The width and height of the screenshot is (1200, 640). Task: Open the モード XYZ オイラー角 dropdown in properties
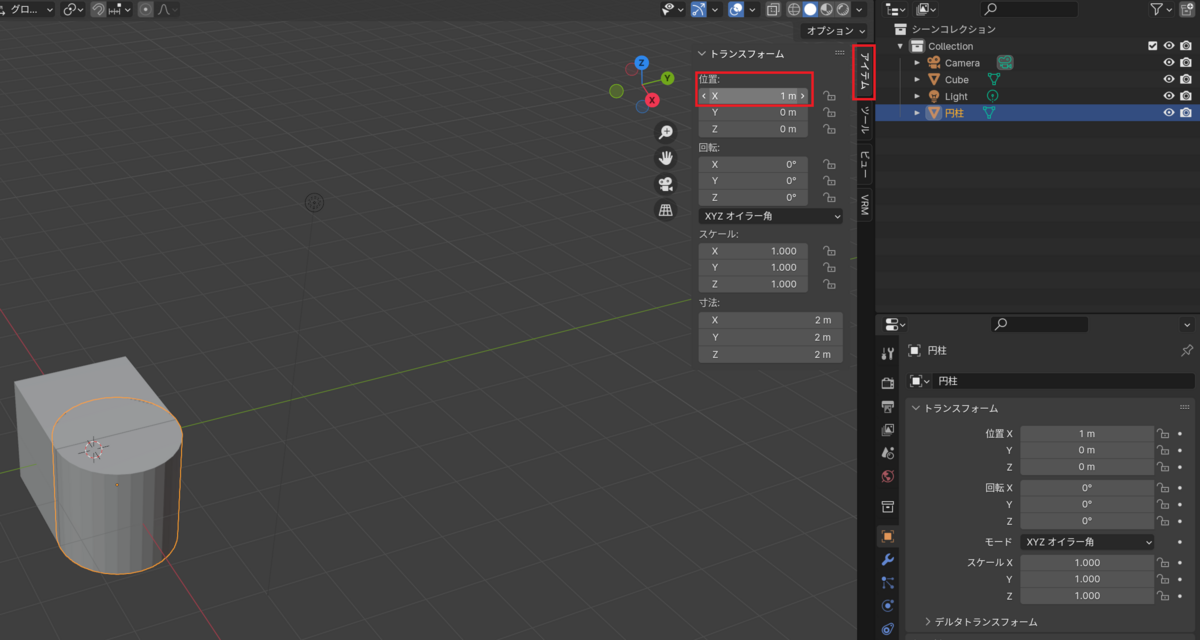pyautogui.click(x=1087, y=542)
